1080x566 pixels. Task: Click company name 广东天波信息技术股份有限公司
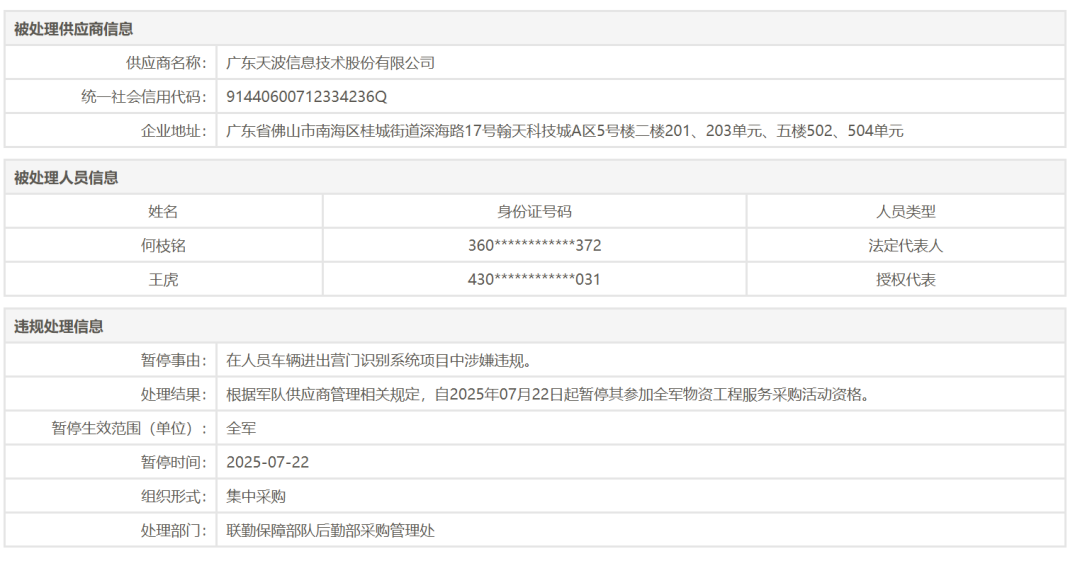[x=331, y=63]
